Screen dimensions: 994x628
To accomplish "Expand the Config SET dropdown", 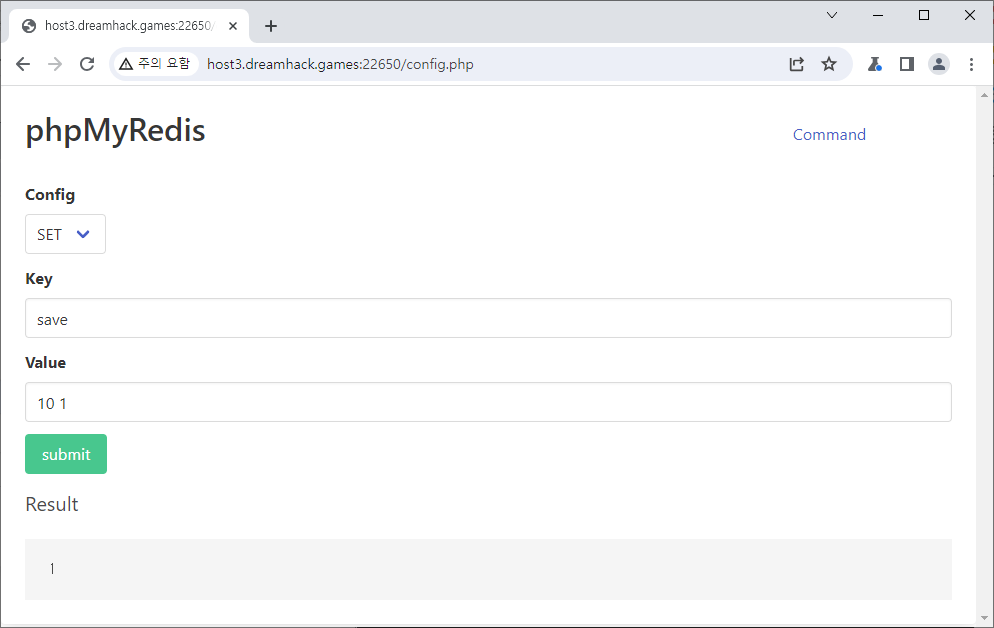I will point(65,234).
